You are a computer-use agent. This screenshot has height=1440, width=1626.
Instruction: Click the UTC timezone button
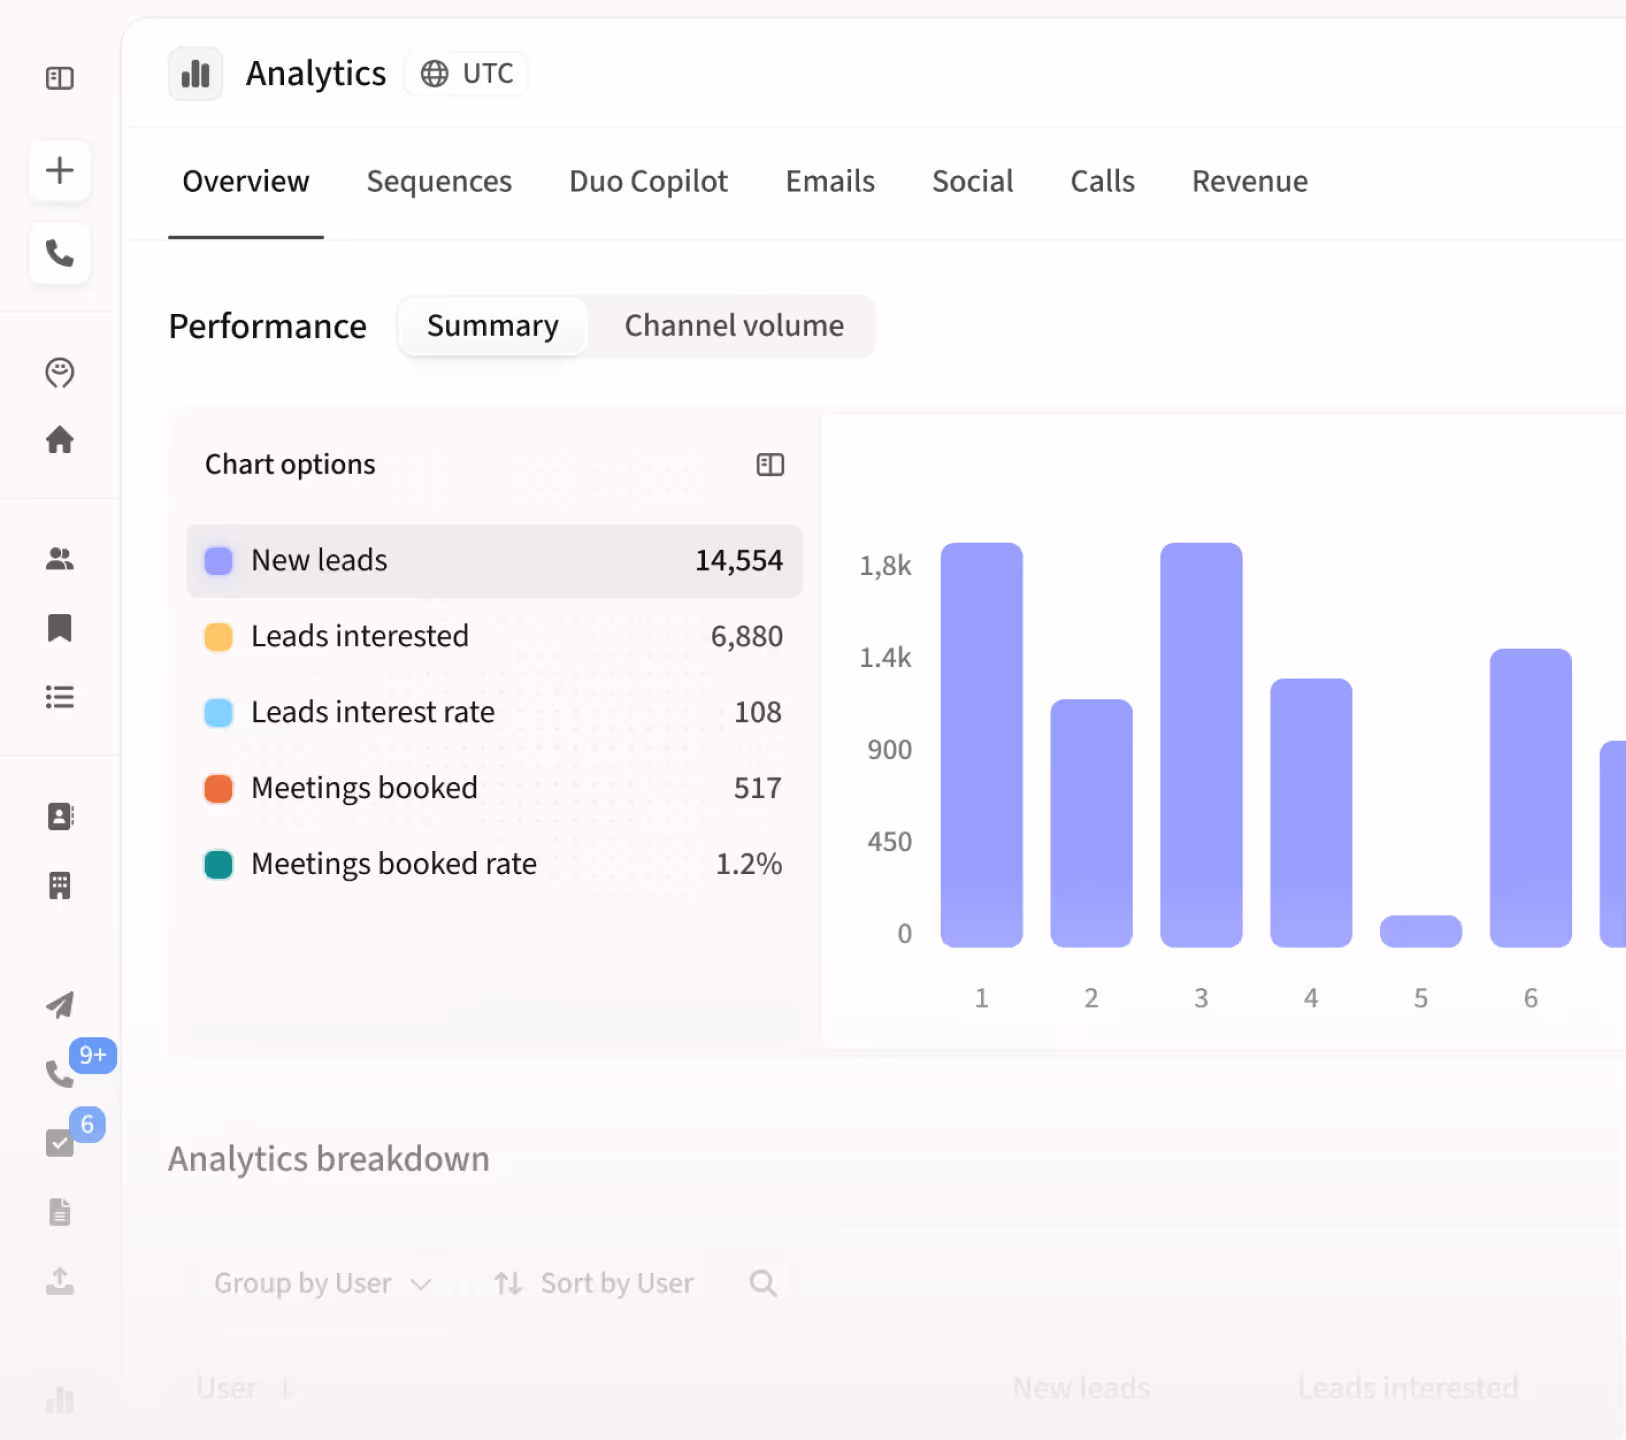point(465,72)
